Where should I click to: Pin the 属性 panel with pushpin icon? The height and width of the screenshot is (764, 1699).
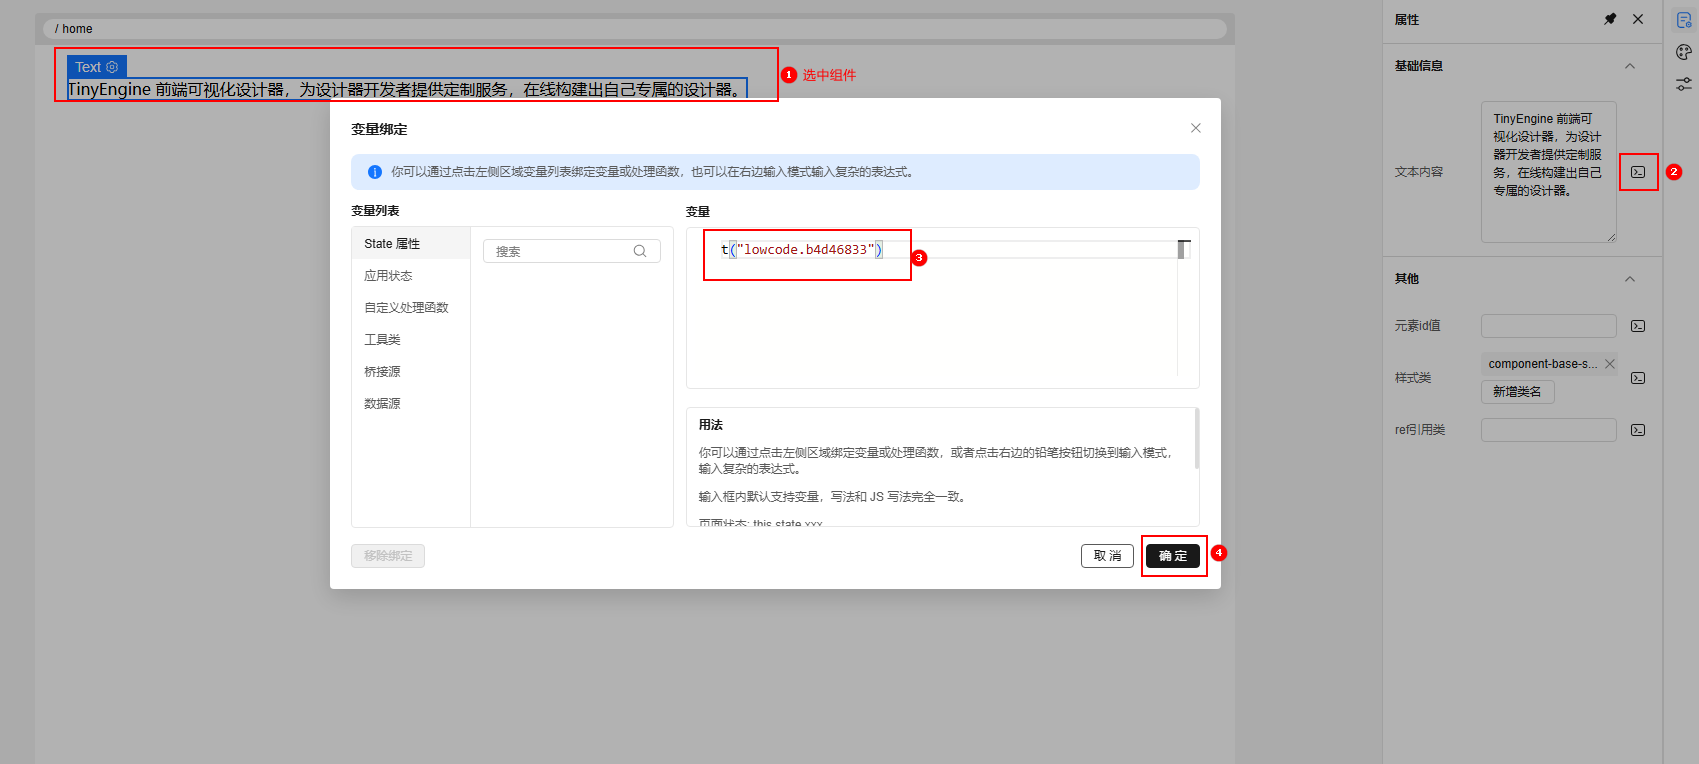1610,19
